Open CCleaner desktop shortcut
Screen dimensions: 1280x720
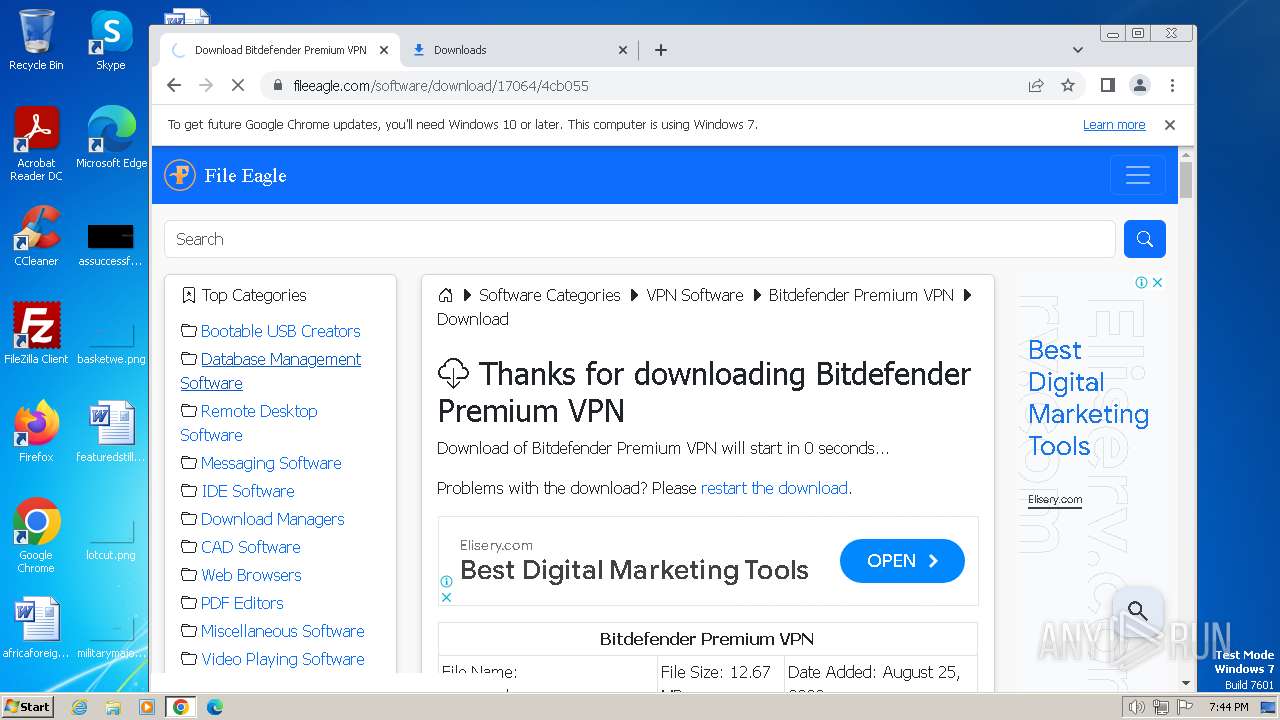point(36,236)
